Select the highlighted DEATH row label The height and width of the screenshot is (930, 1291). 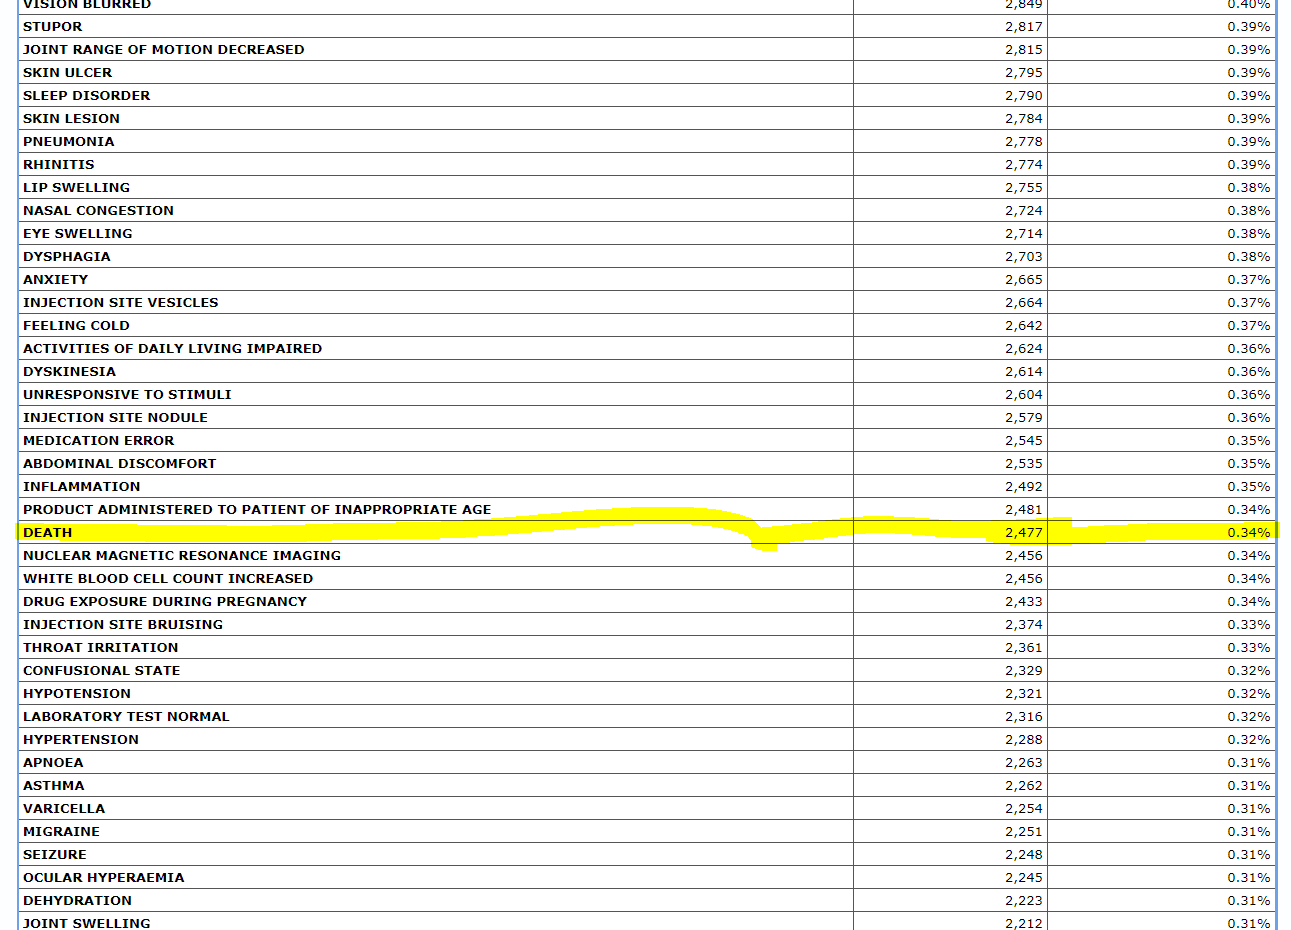pyautogui.click(x=48, y=533)
